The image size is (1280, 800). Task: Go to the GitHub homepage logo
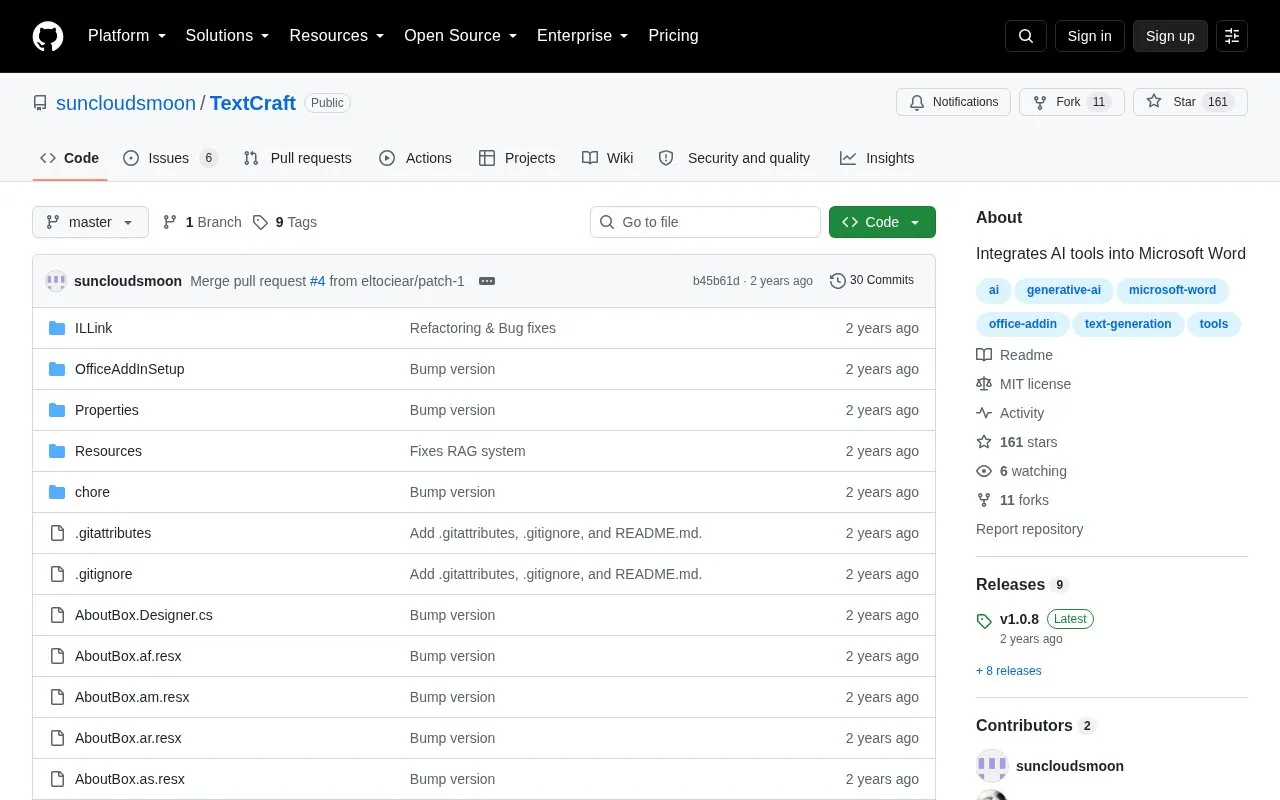[x=48, y=36]
